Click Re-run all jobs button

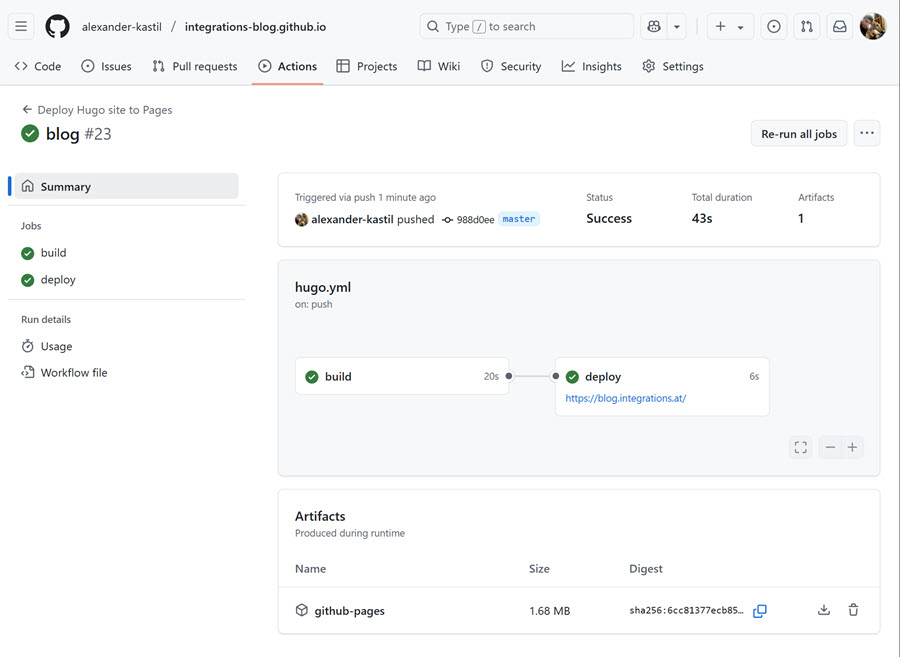click(799, 134)
